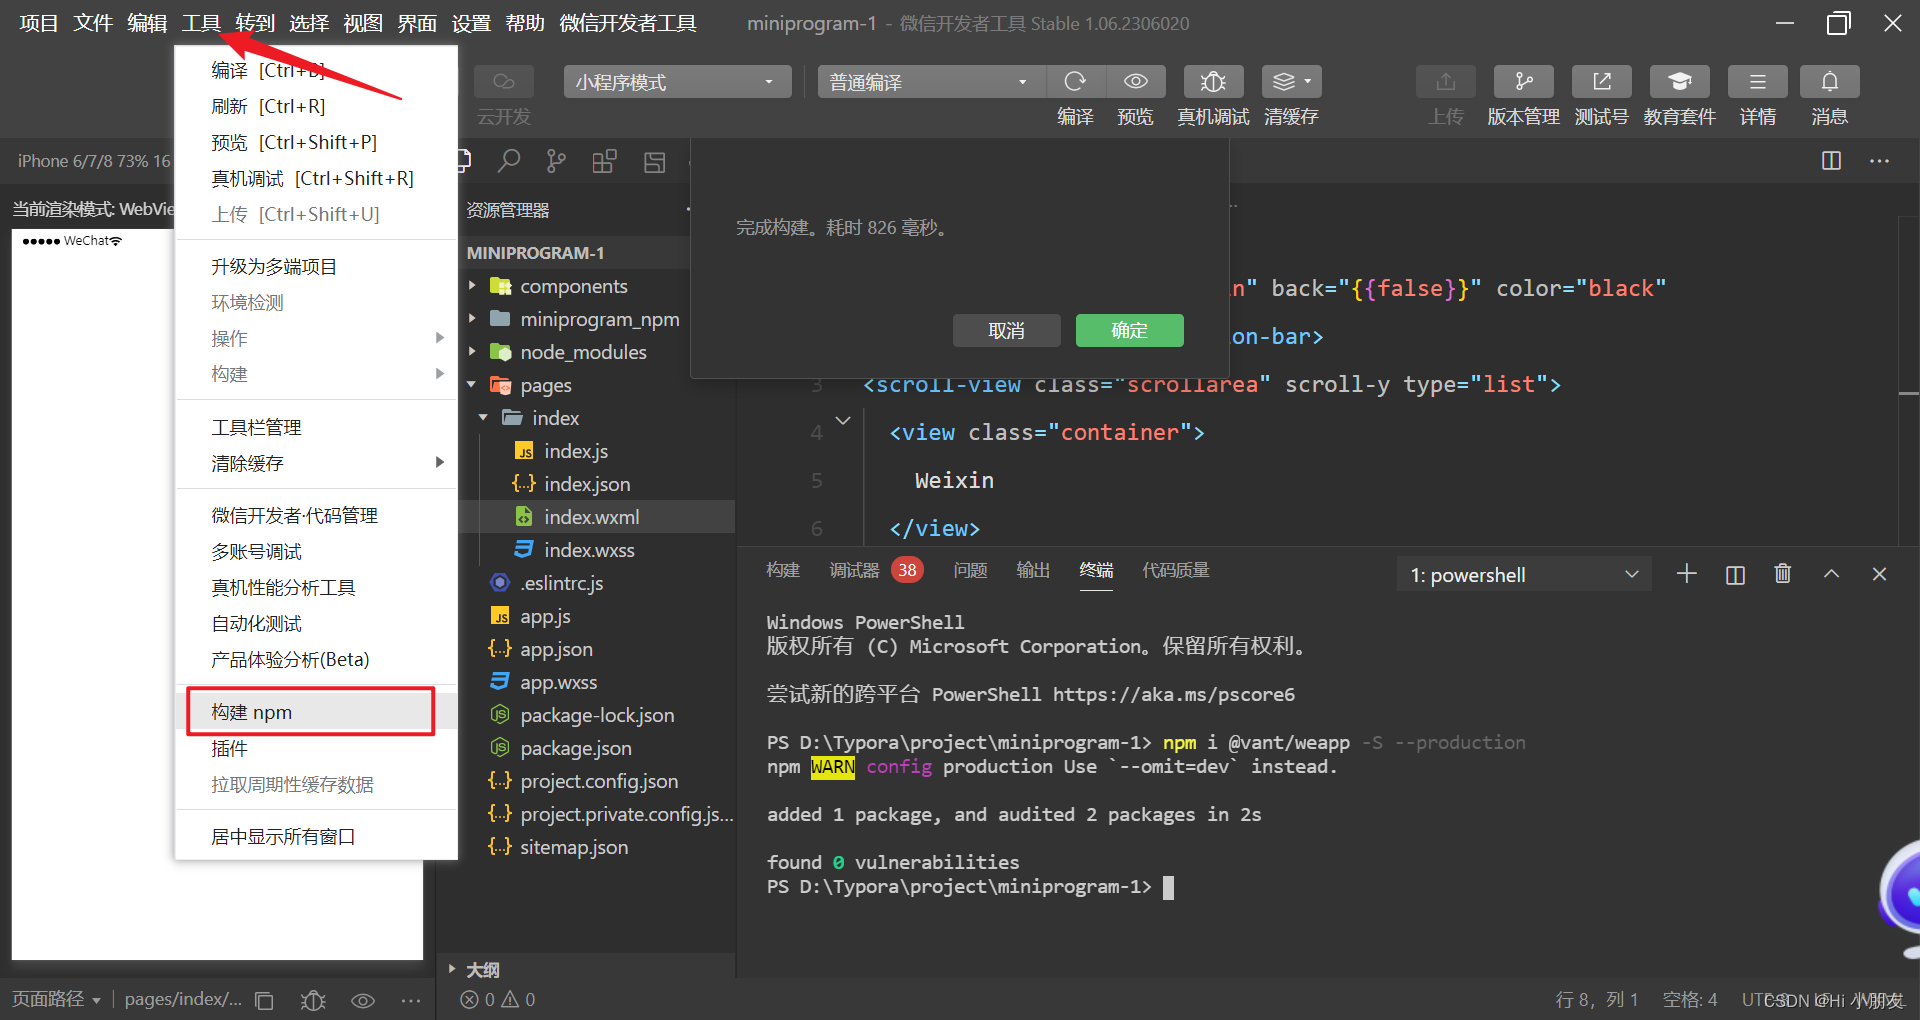The height and width of the screenshot is (1020, 1920).
Task: Fold the code at line 4
Action: click(x=843, y=421)
